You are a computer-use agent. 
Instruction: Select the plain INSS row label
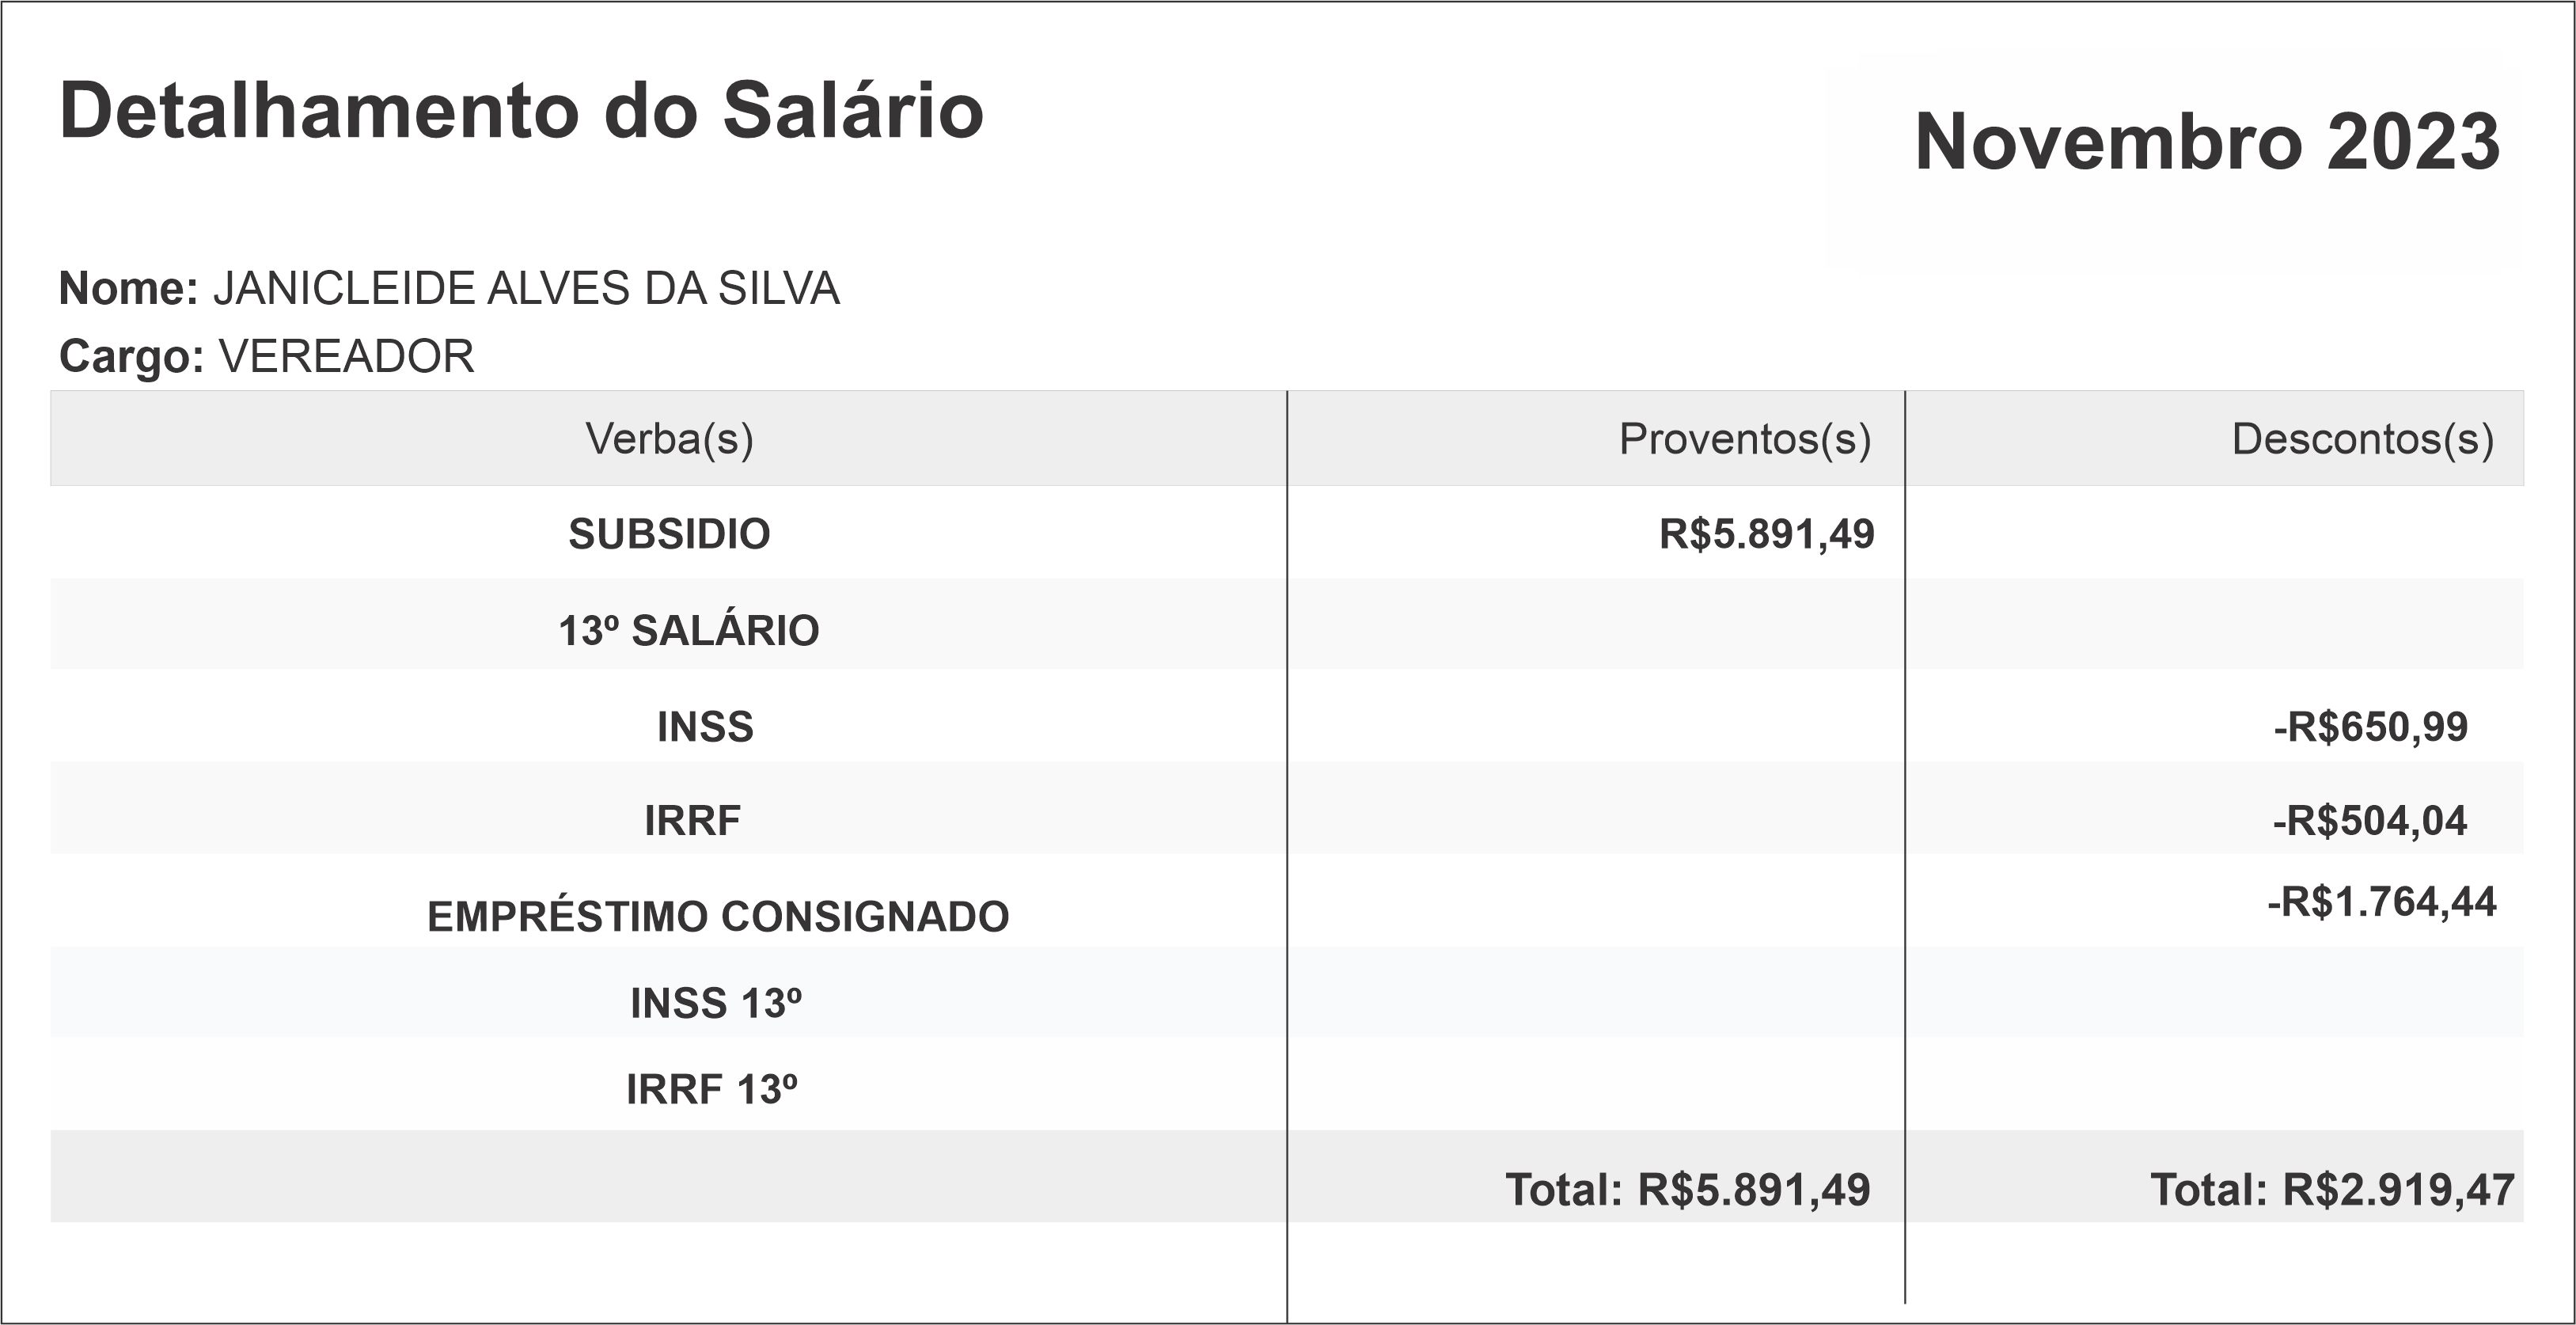(705, 727)
